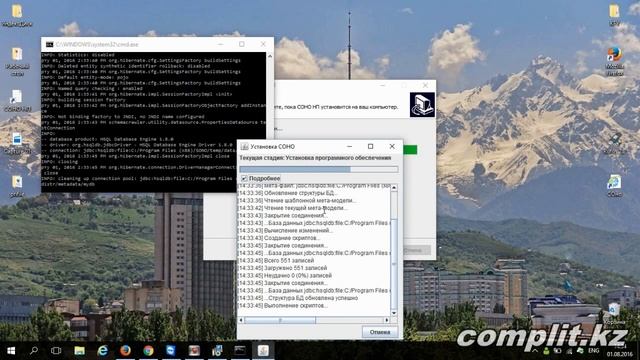640x360 pixels.
Task: Click log scroll-down arrow
Action: 394,313
